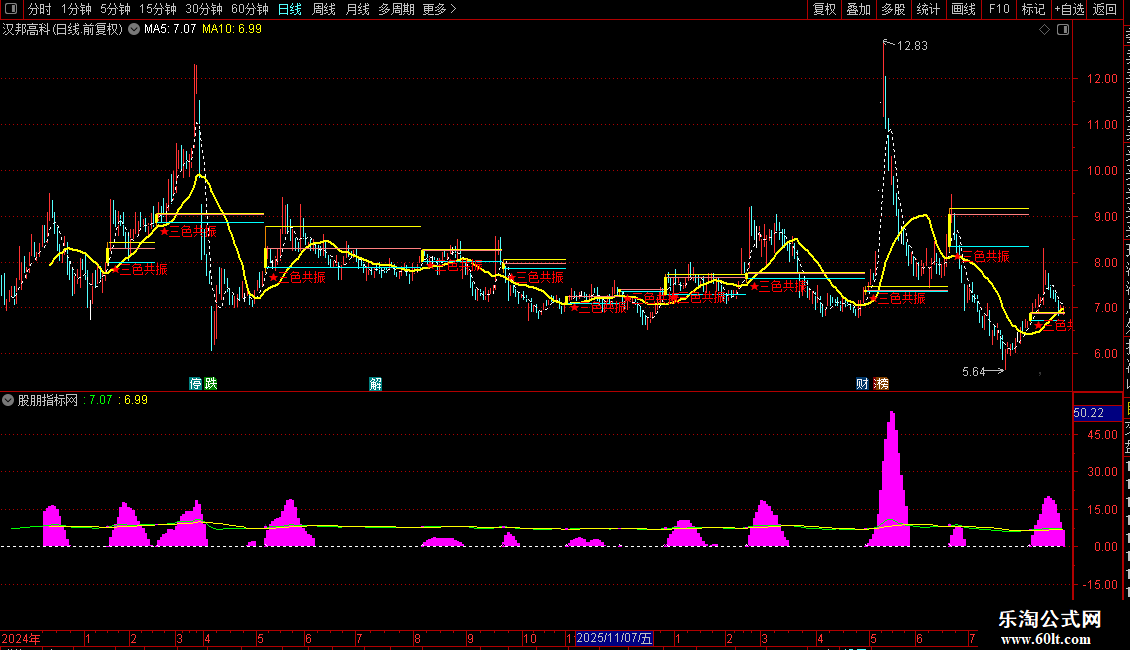Screen dimensions: 1130x650
Task: Click the MA10: 6.99 label
Action: coord(232,30)
